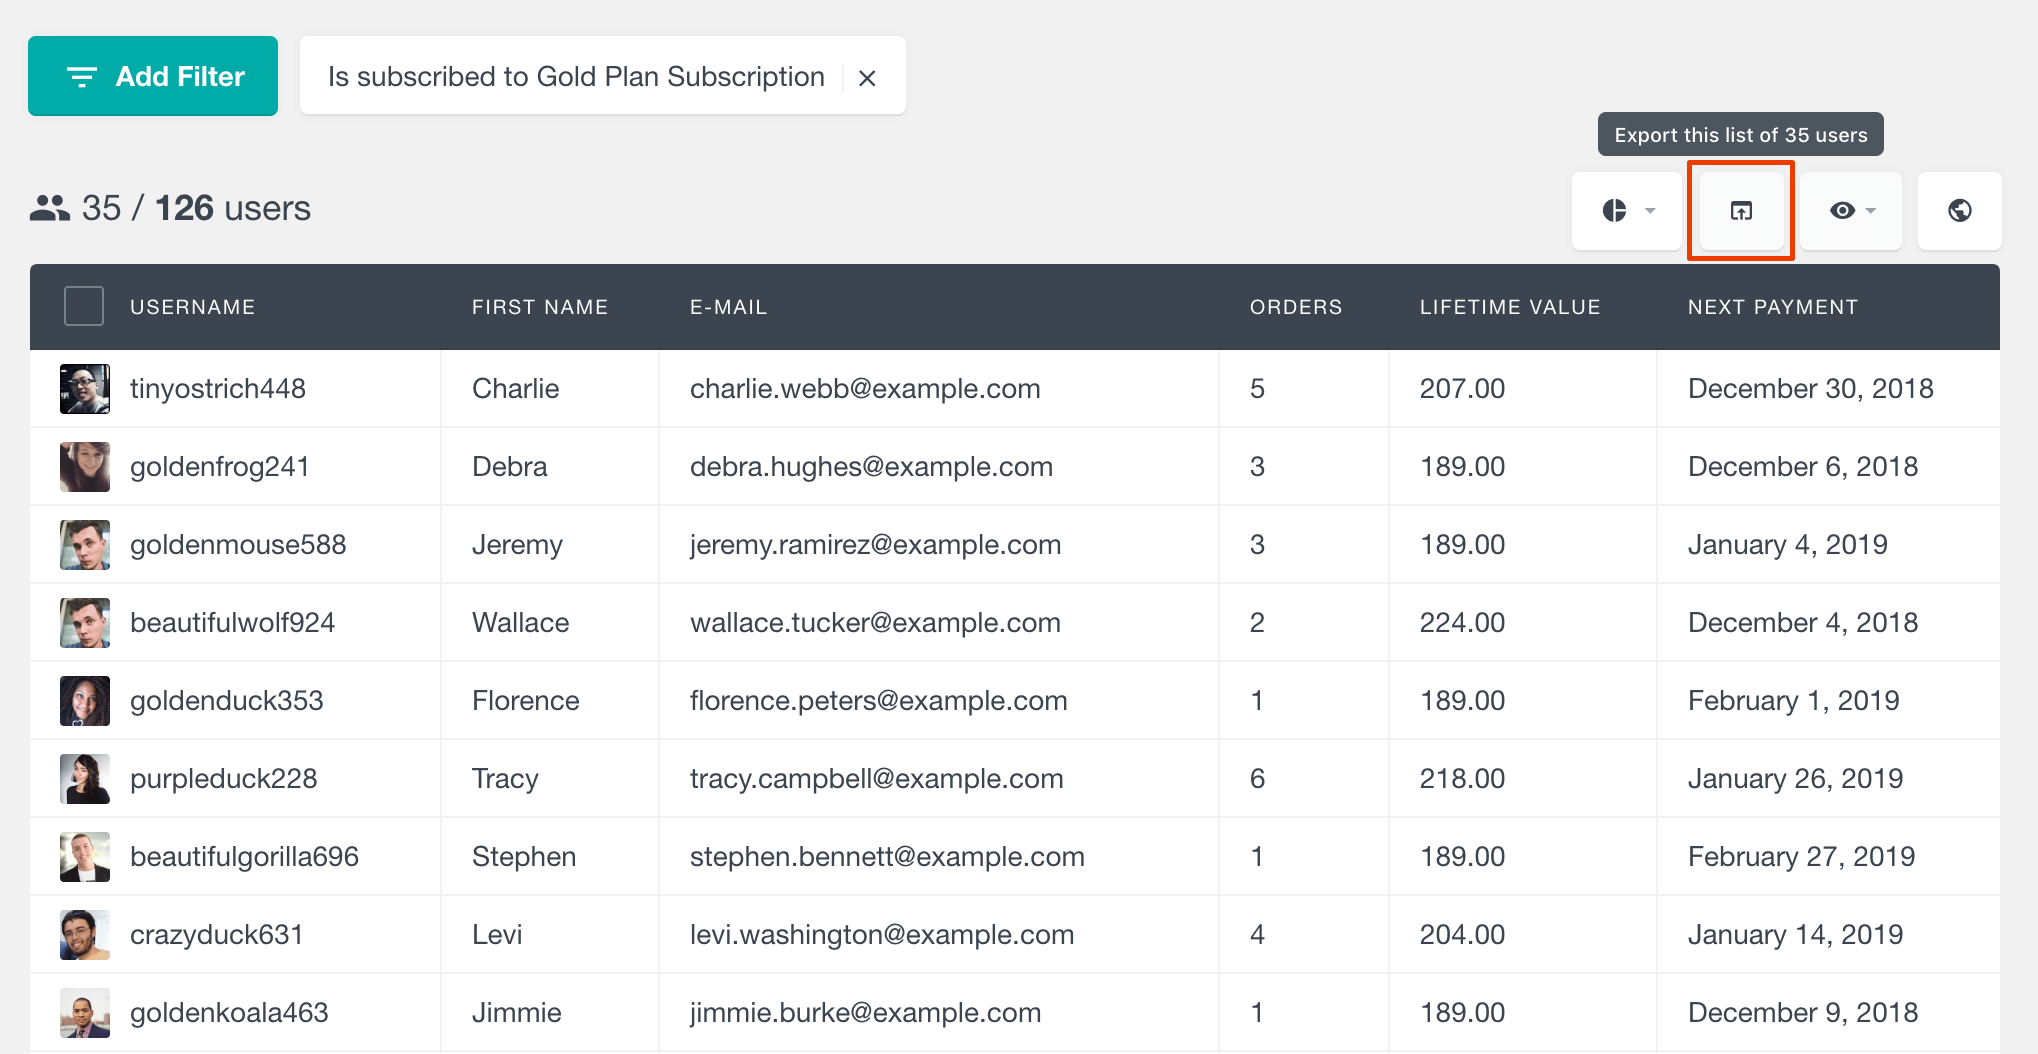The image size is (2038, 1054).
Task: Sort by the E-mail column header
Action: pyautogui.click(x=728, y=307)
